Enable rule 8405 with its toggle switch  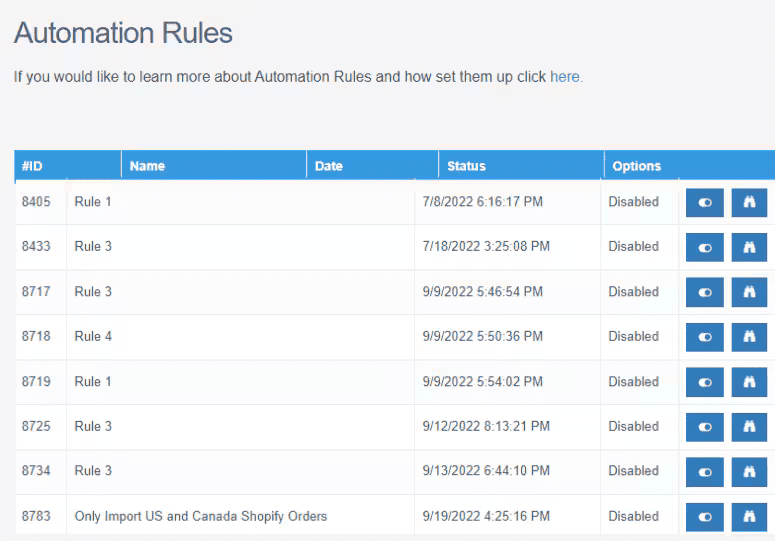coord(705,202)
